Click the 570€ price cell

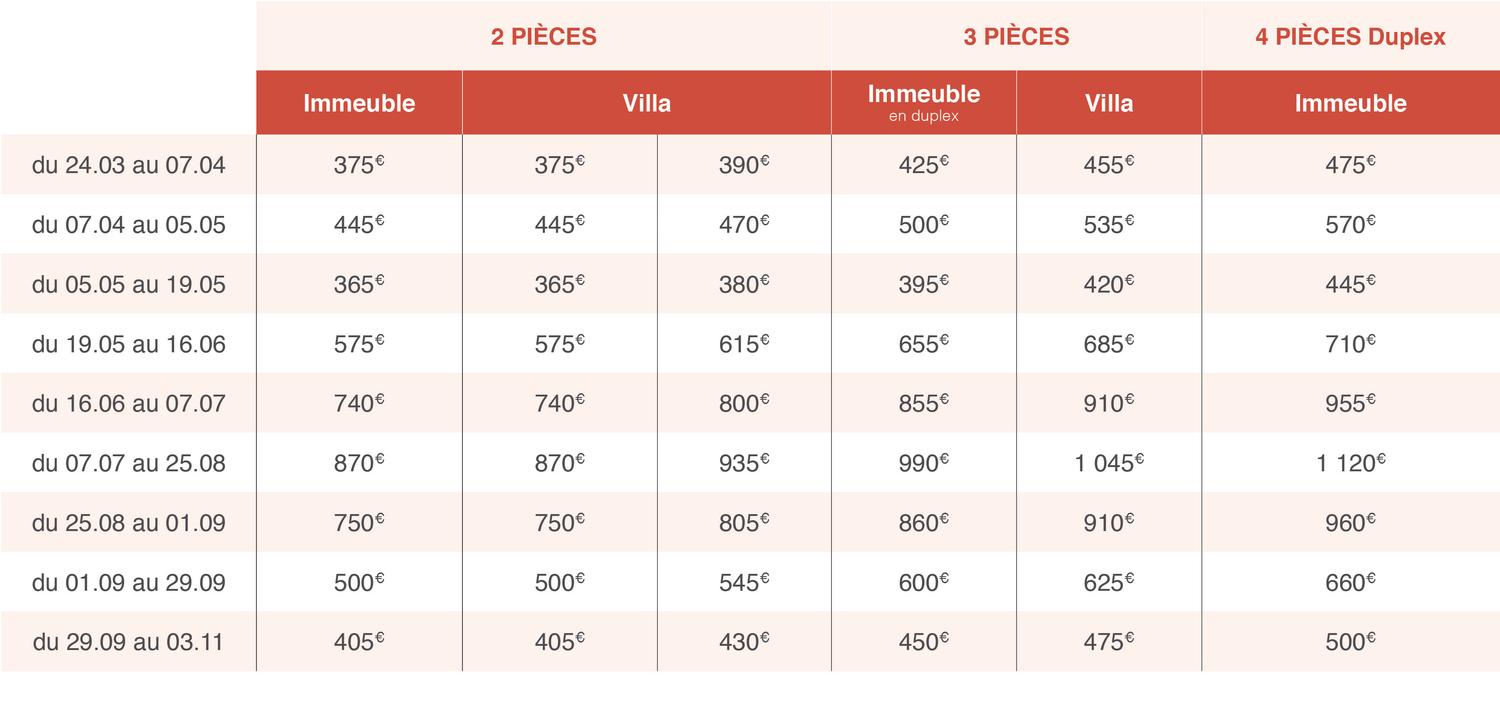tap(1351, 225)
